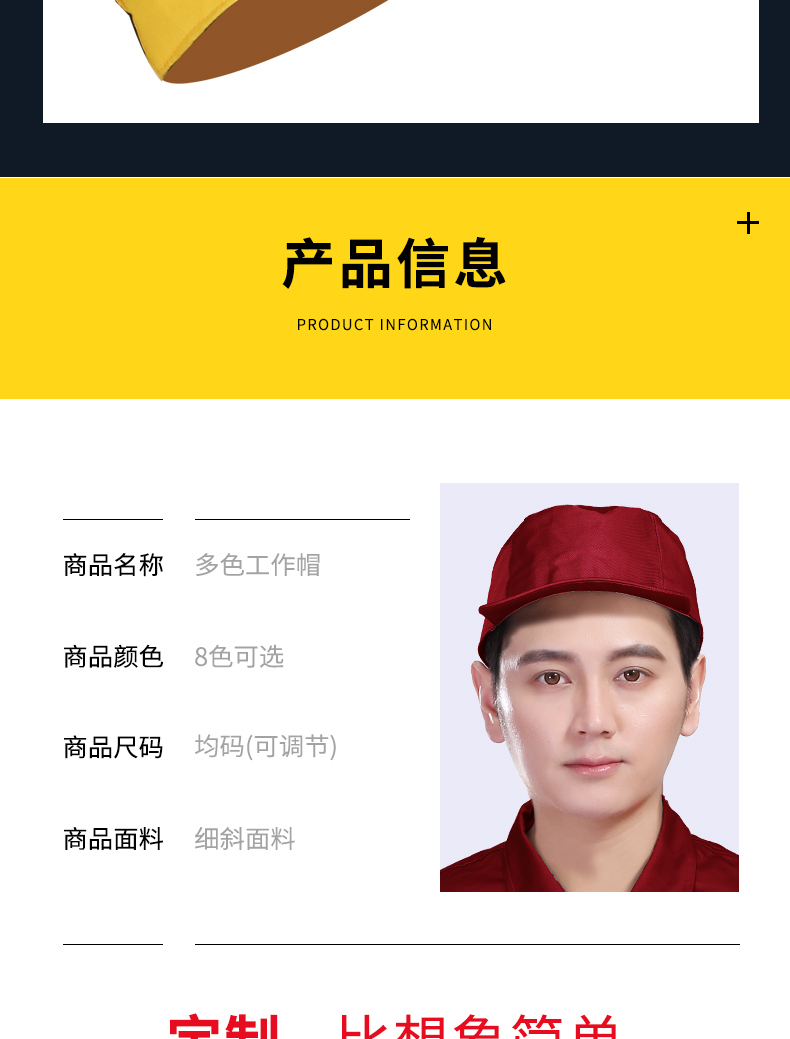Click the PRODUCT INFORMATION subtitle
790x1039 pixels.
pyautogui.click(x=395, y=325)
